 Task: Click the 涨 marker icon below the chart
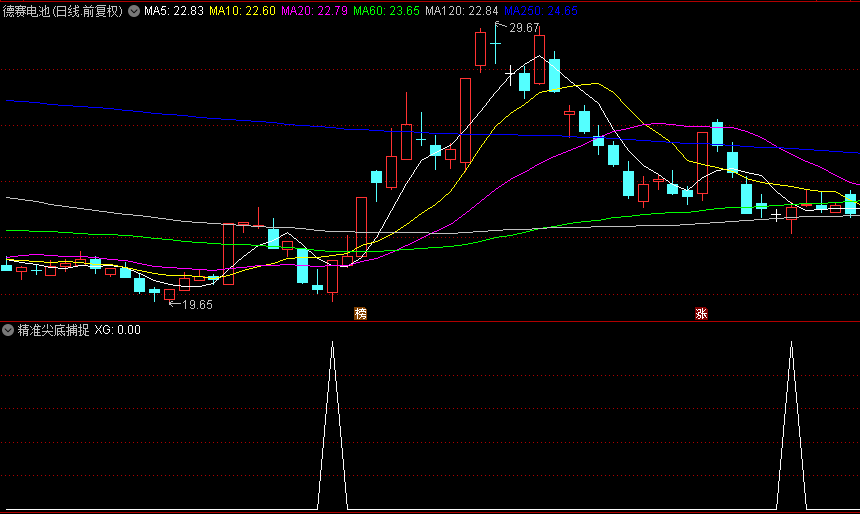701,314
